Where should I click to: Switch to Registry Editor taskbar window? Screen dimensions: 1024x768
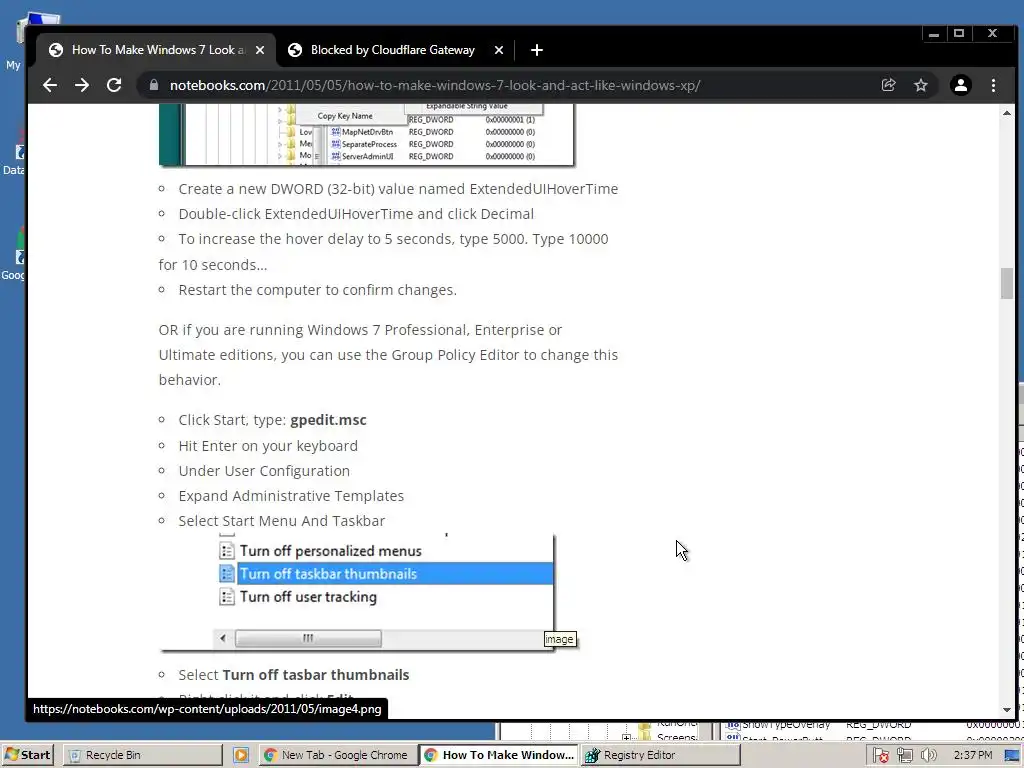pos(661,755)
